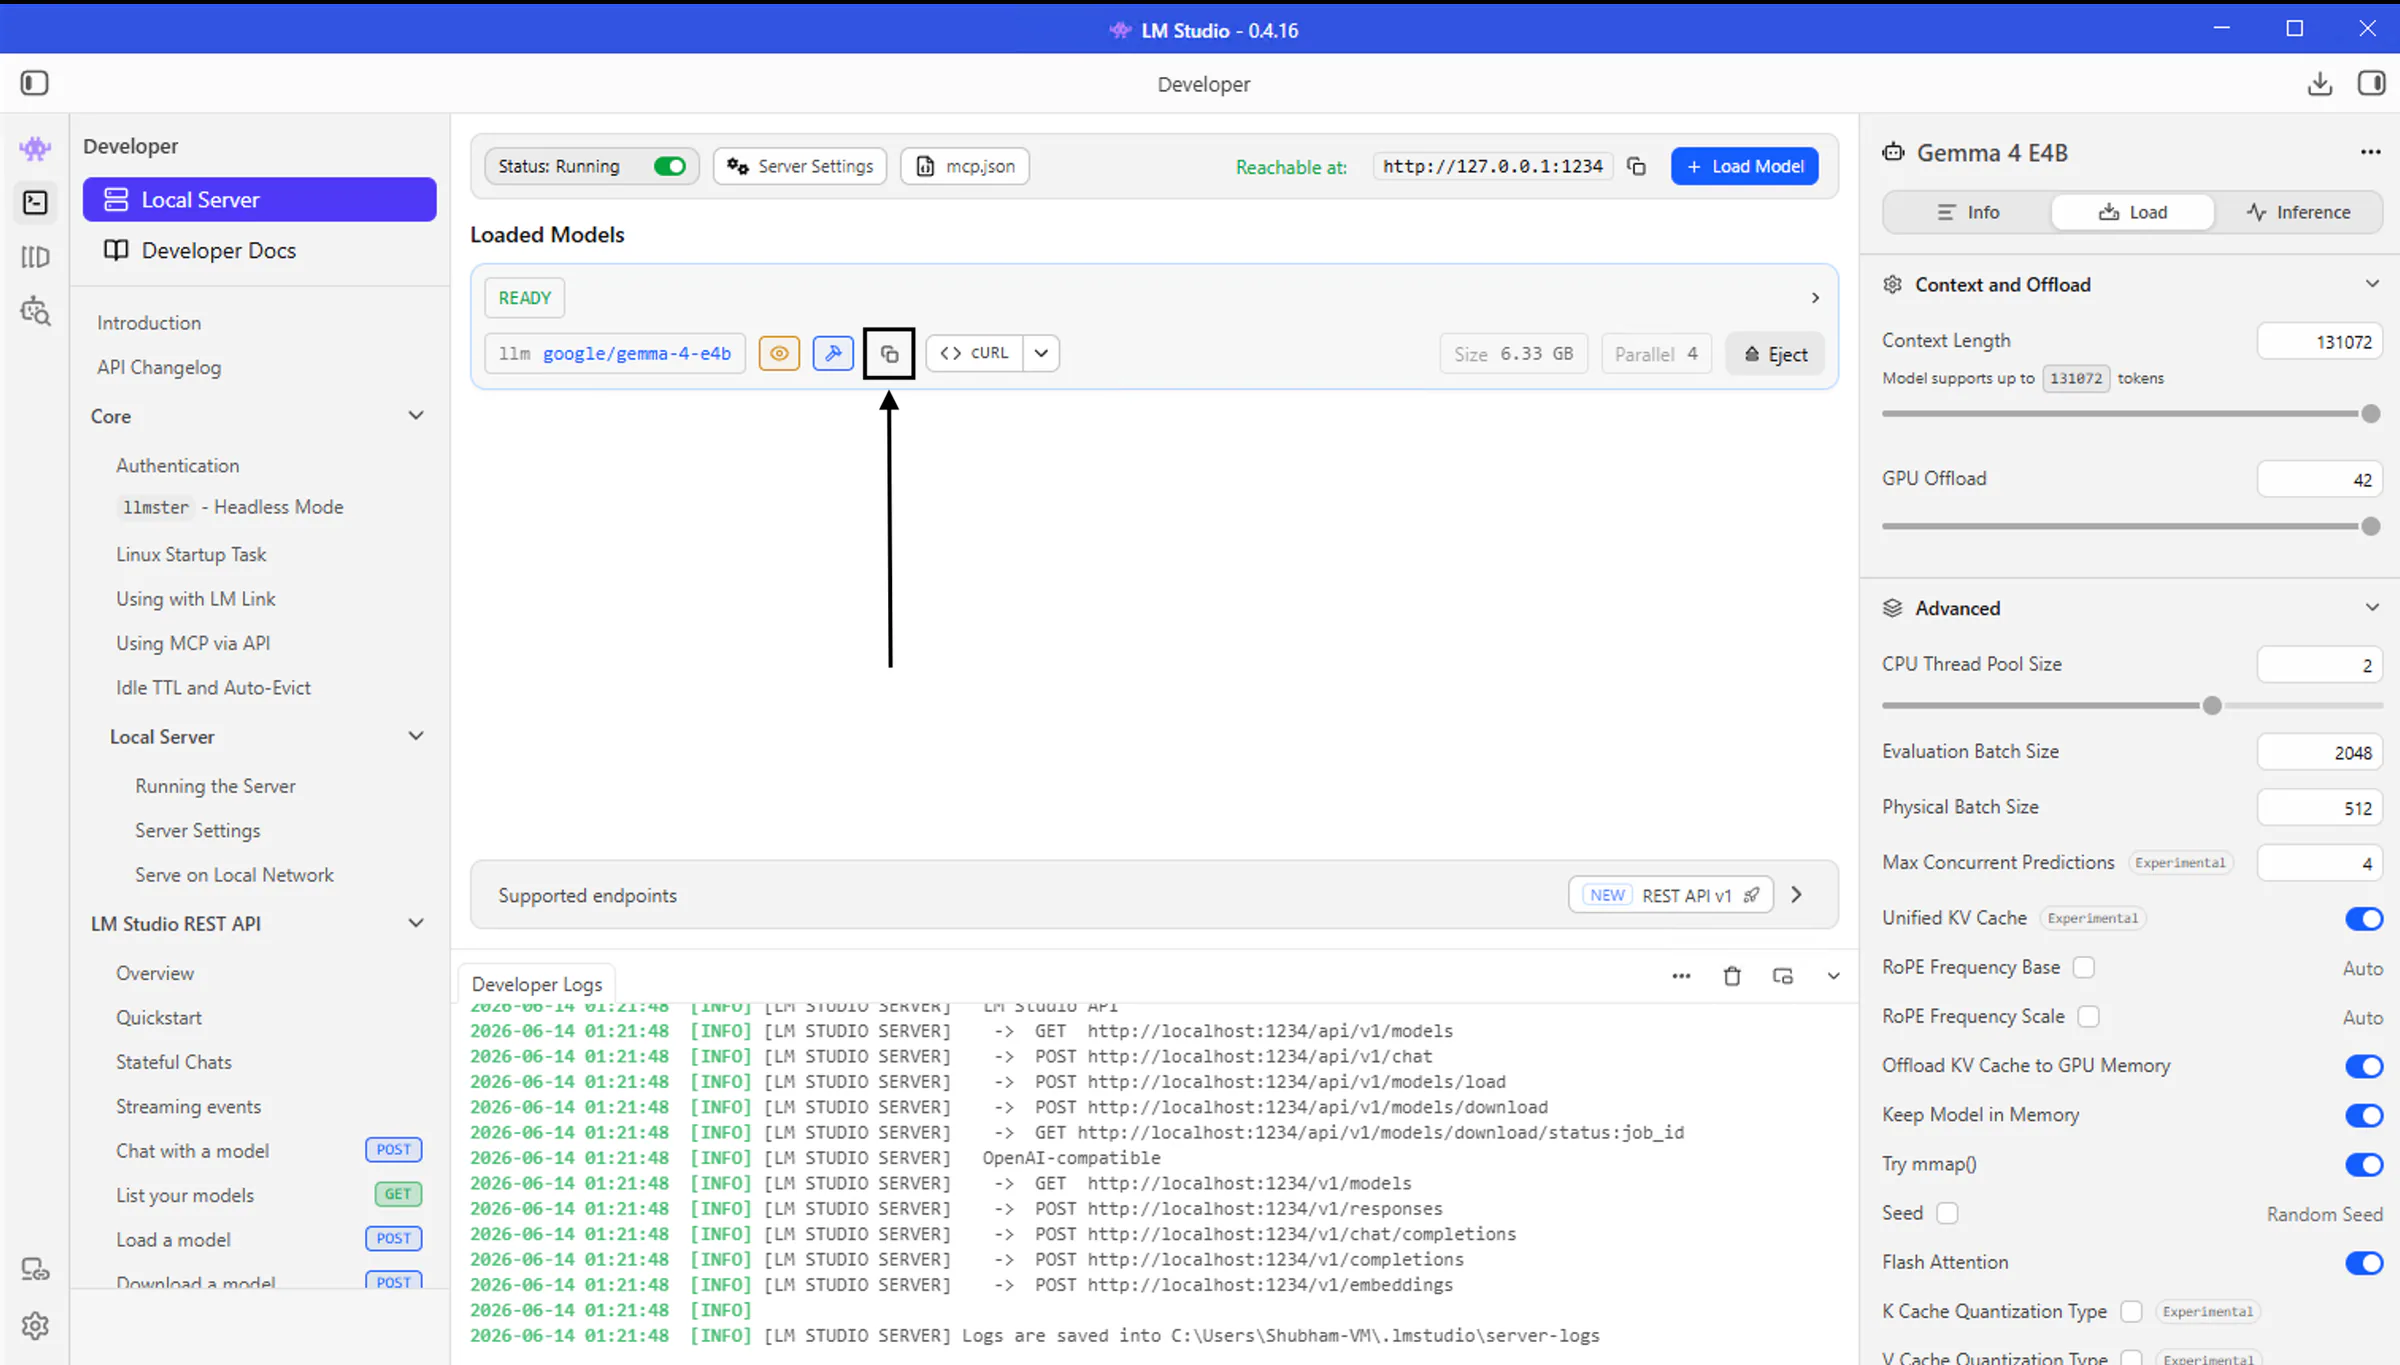Check the RoPE Frequency Base checkbox
The height and width of the screenshot is (1365, 2400).
coord(2084,967)
